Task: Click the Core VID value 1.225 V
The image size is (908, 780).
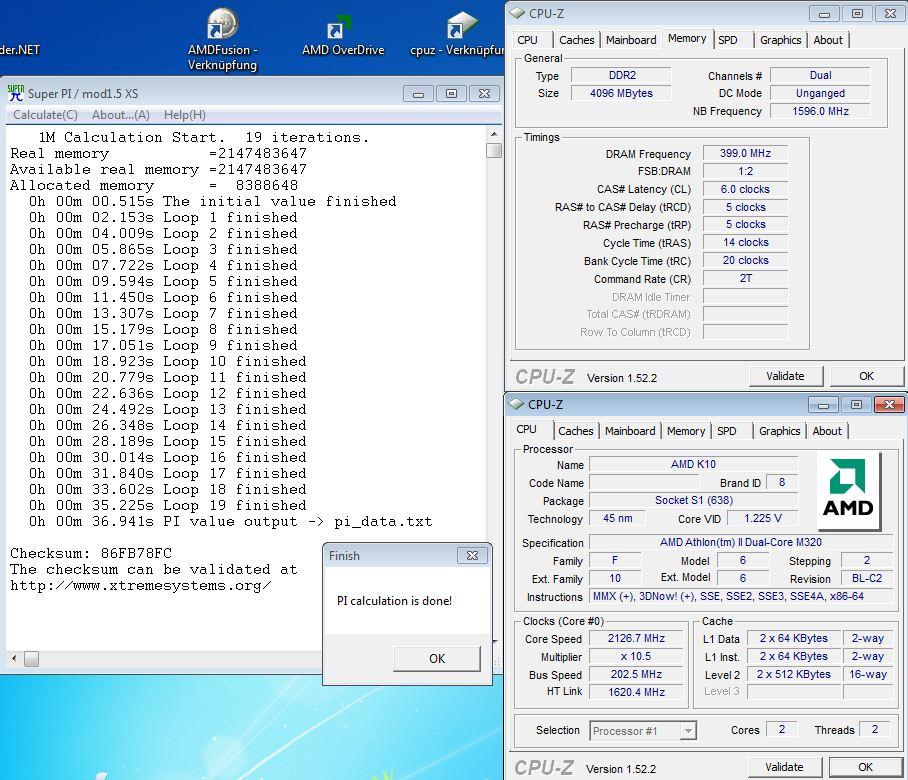Action: click(x=763, y=518)
